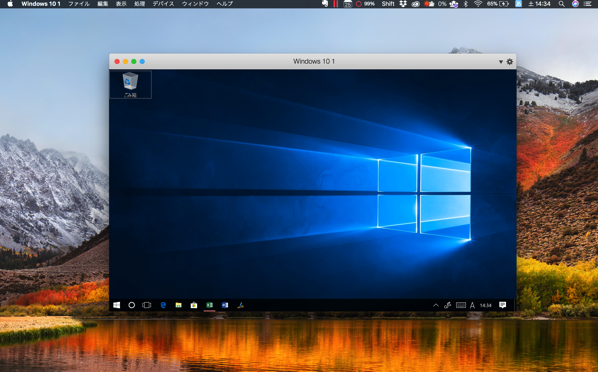Click the red dot cloud menu bar icon
This screenshot has height=372, width=598.
[x=429, y=4]
